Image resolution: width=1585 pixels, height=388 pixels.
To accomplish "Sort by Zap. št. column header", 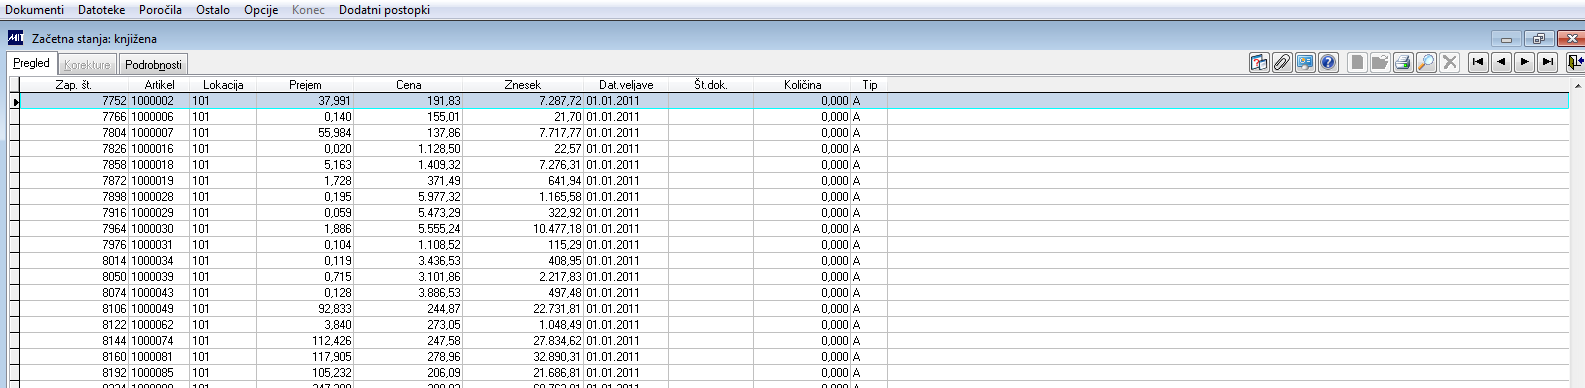I will click(74, 85).
